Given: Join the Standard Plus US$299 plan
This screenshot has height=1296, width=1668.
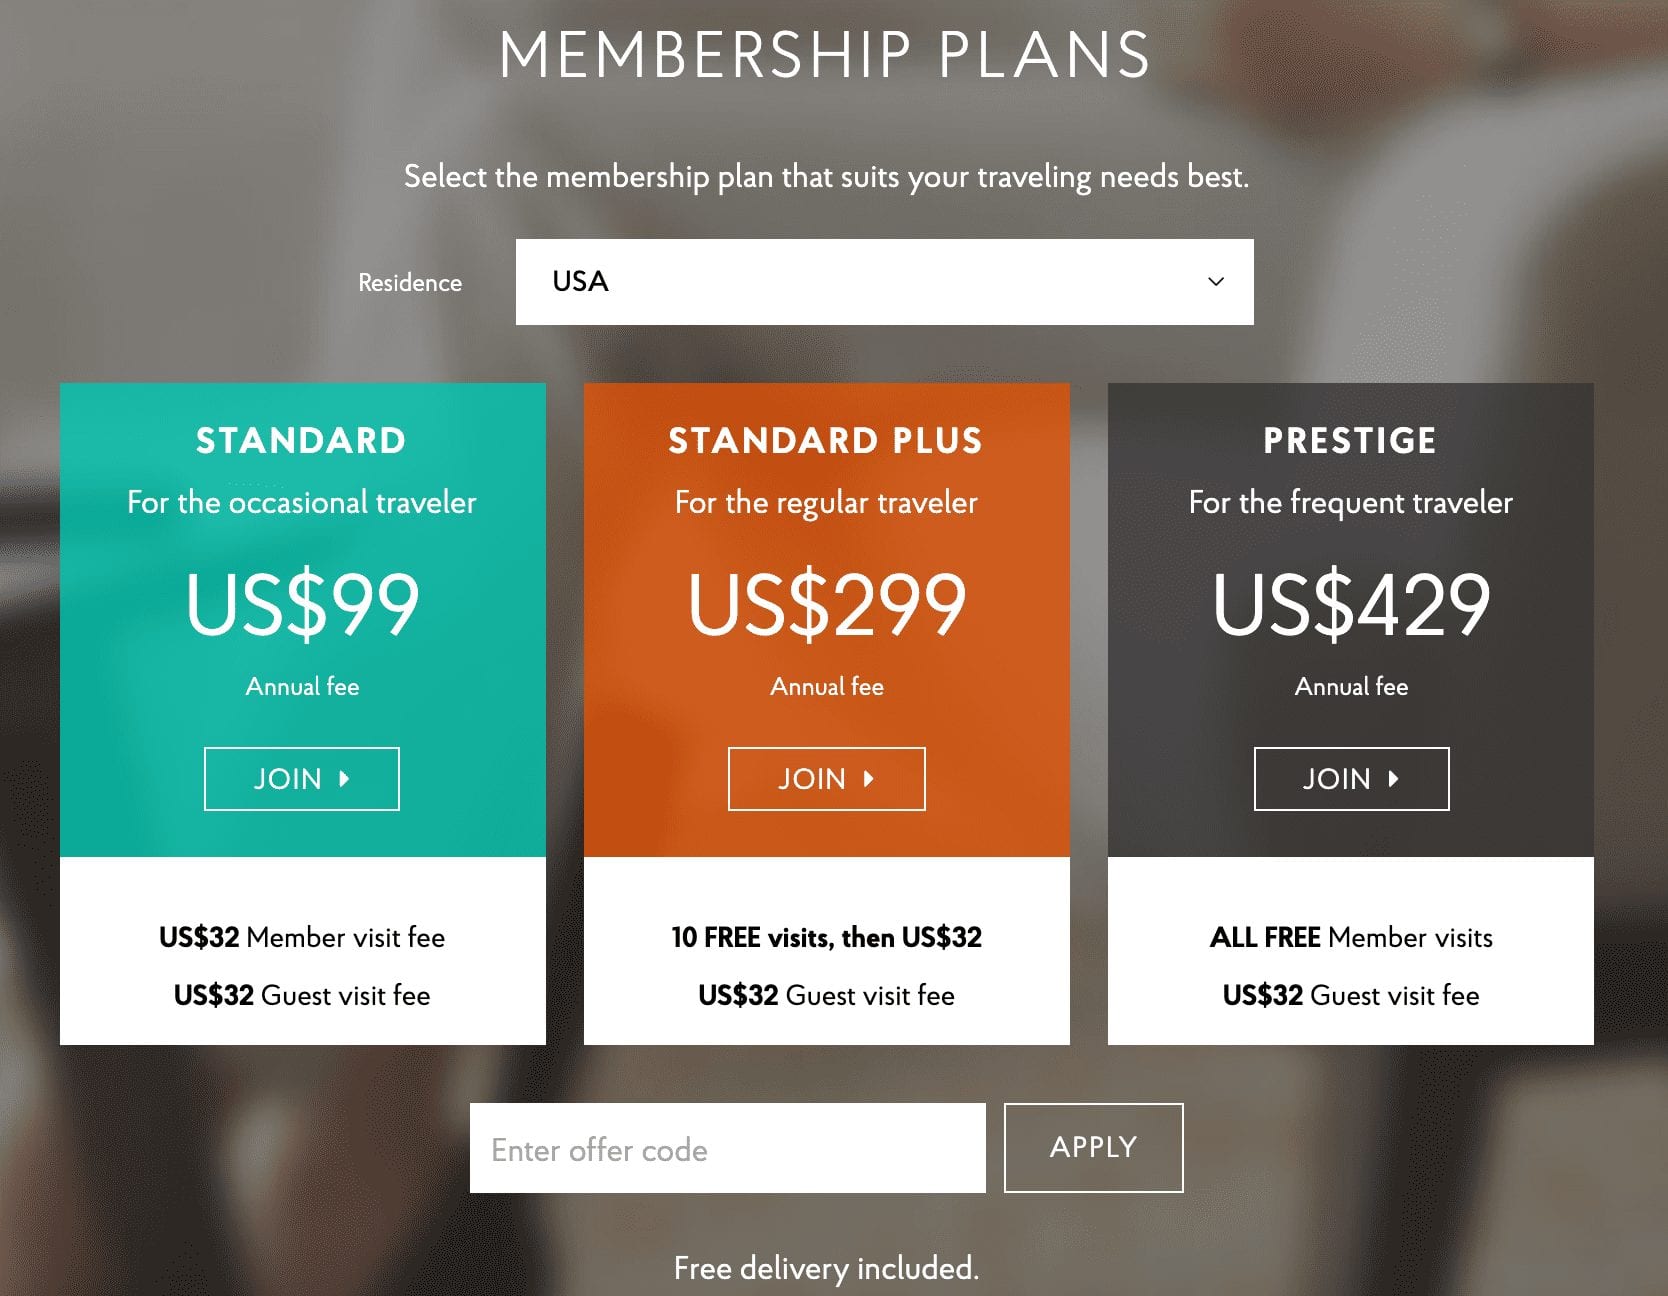Looking at the screenshot, I should coord(826,779).
